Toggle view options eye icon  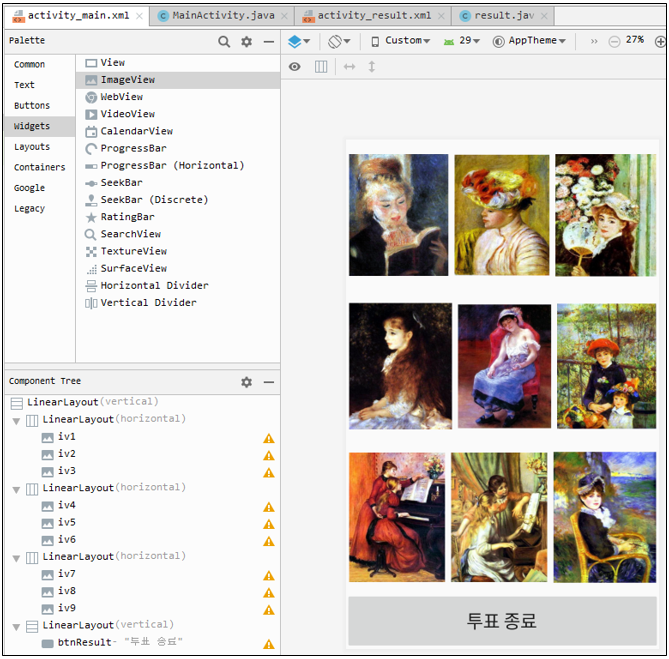[294, 67]
